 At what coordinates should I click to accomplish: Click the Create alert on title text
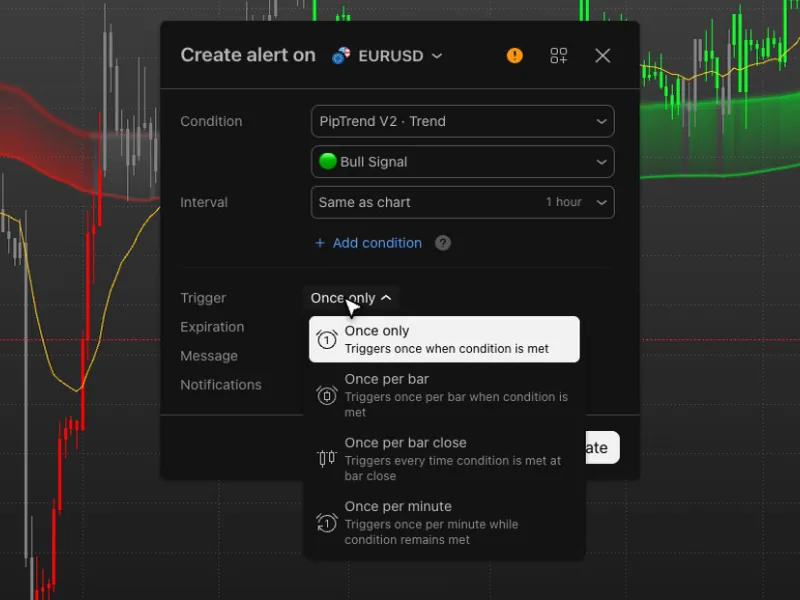tap(248, 55)
